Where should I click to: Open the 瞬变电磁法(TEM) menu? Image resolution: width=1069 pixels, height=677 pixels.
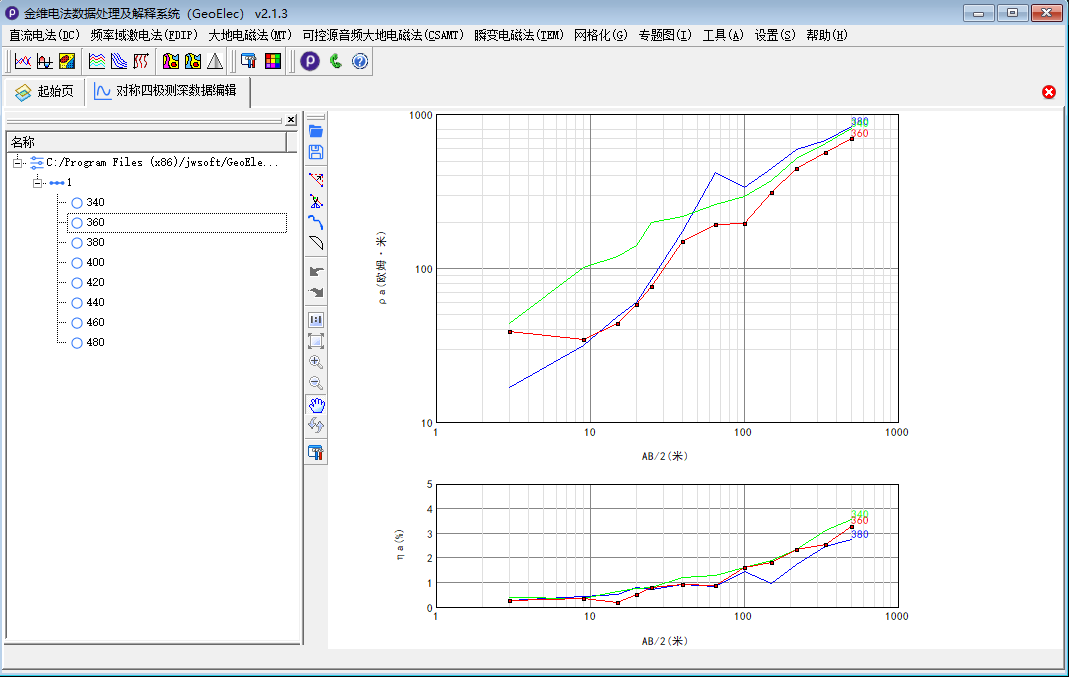pos(519,35)
